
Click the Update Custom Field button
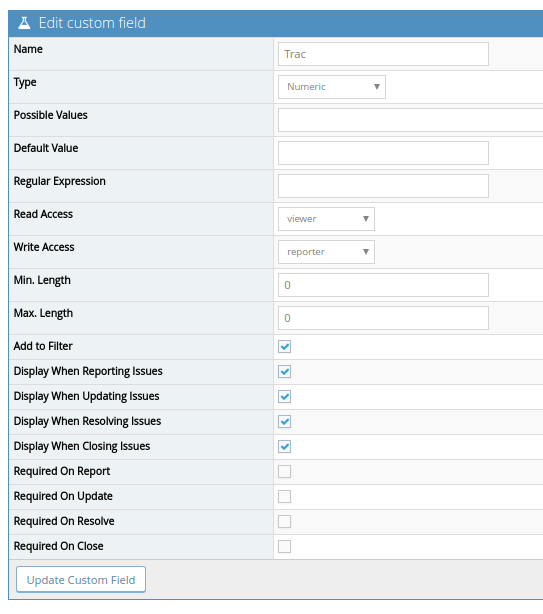81,580
